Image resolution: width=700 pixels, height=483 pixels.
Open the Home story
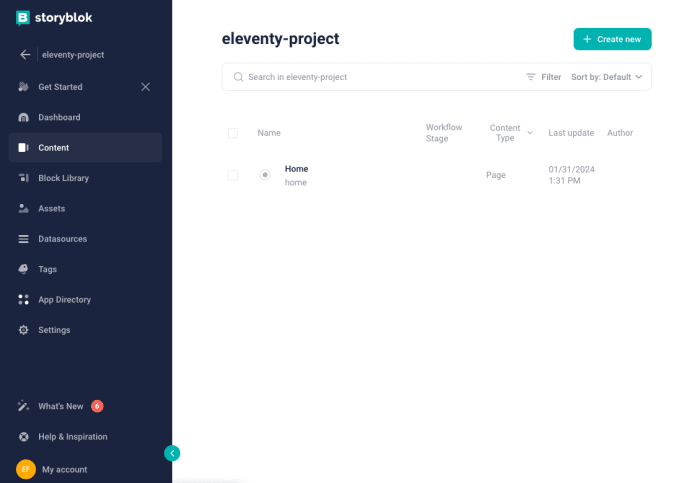click(296, 169)
